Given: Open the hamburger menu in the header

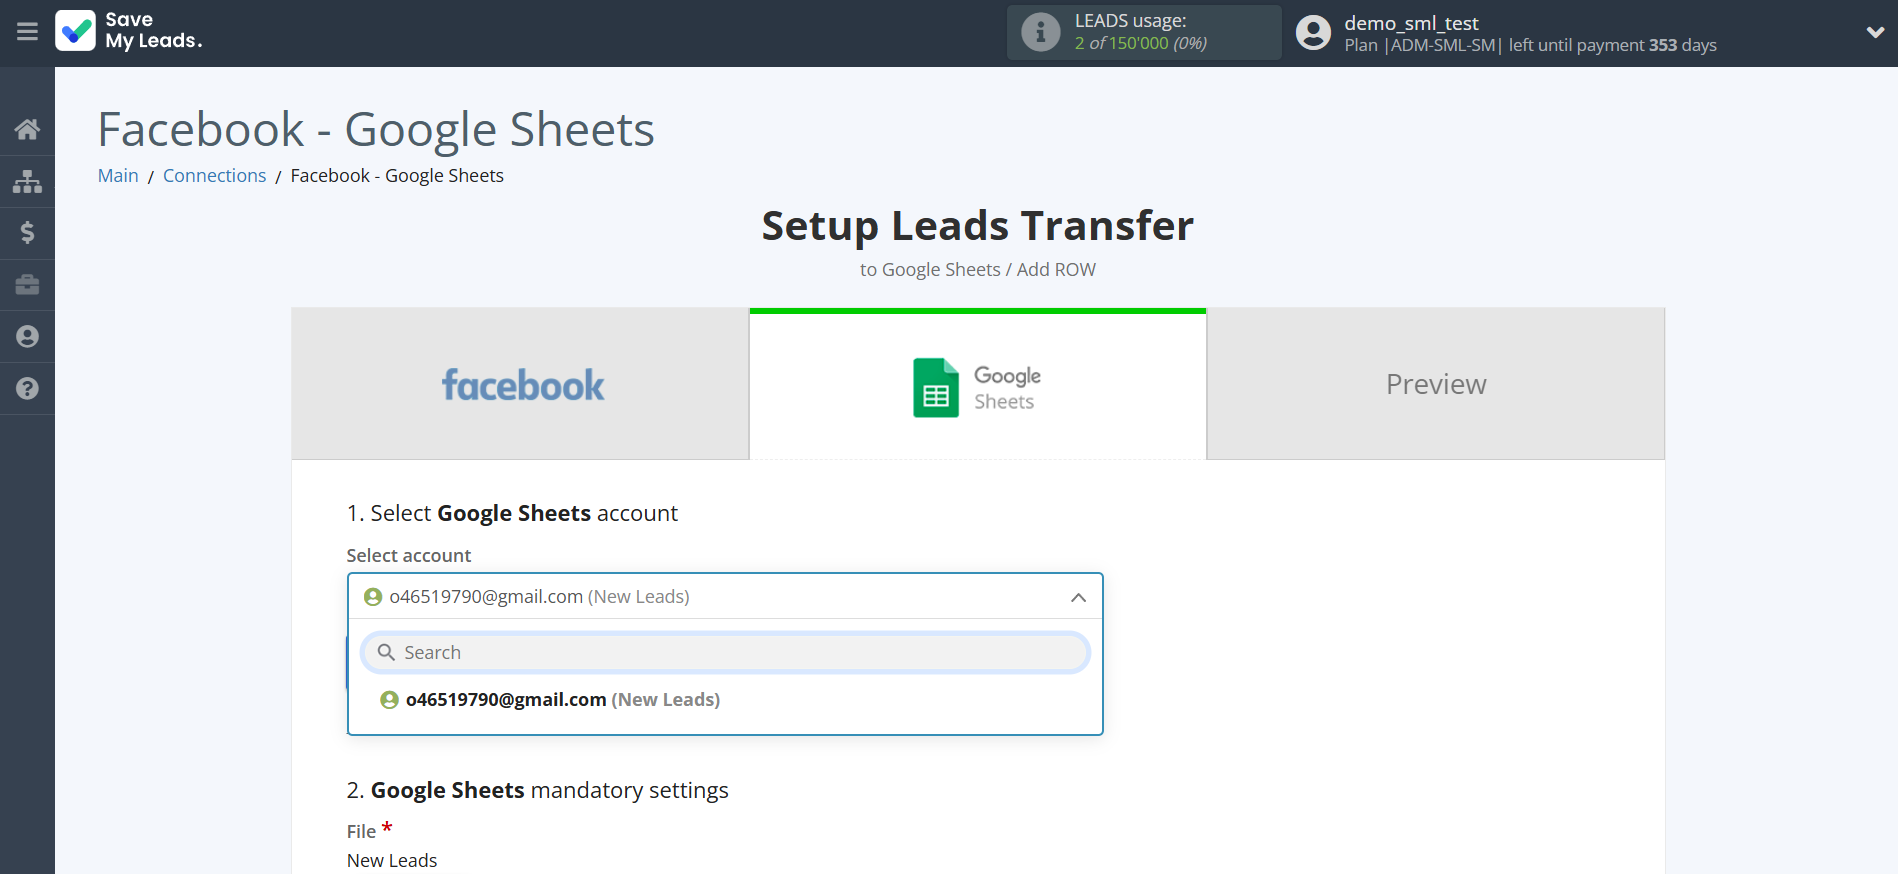Looking at the screenshot, I should pyautogui.click(x=27, y=32).
